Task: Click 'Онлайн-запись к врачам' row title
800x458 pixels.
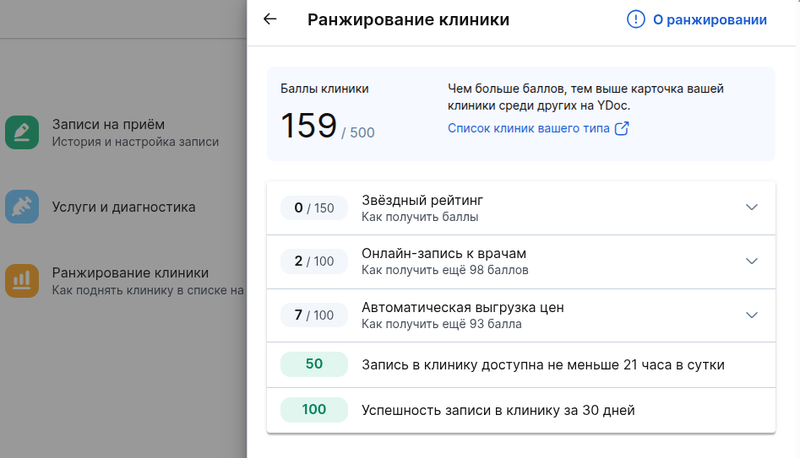Action: pos(444,253)
